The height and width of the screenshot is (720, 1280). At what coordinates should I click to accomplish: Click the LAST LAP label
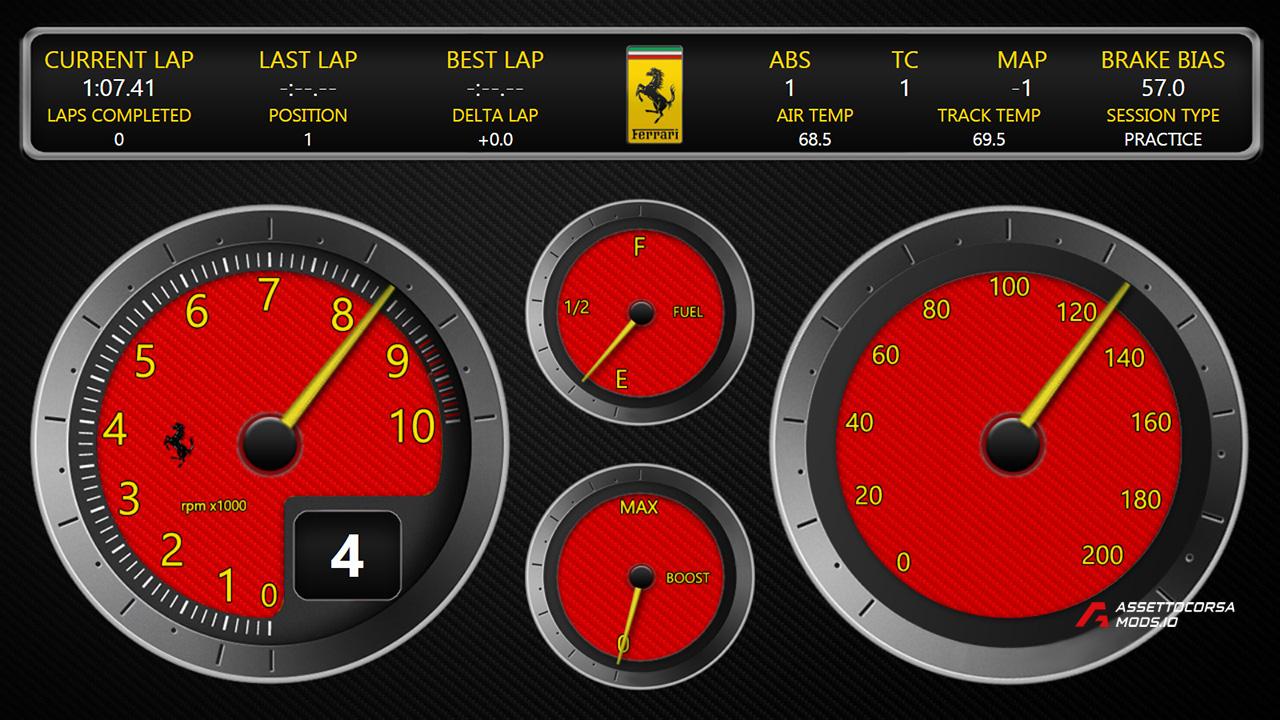pyautogui.click(x=308, y=60)
